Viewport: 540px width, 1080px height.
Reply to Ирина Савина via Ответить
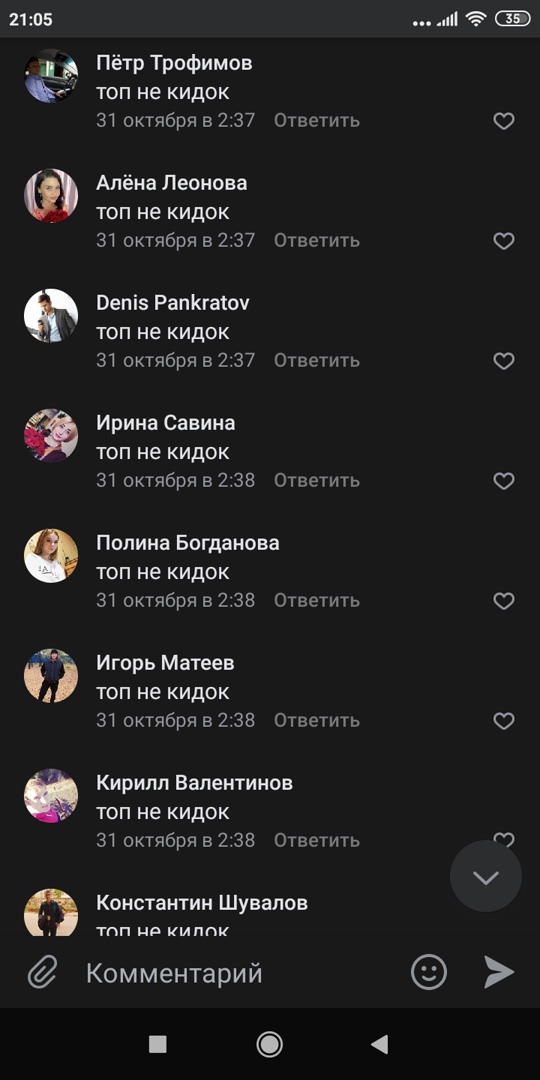coord(317,480)
